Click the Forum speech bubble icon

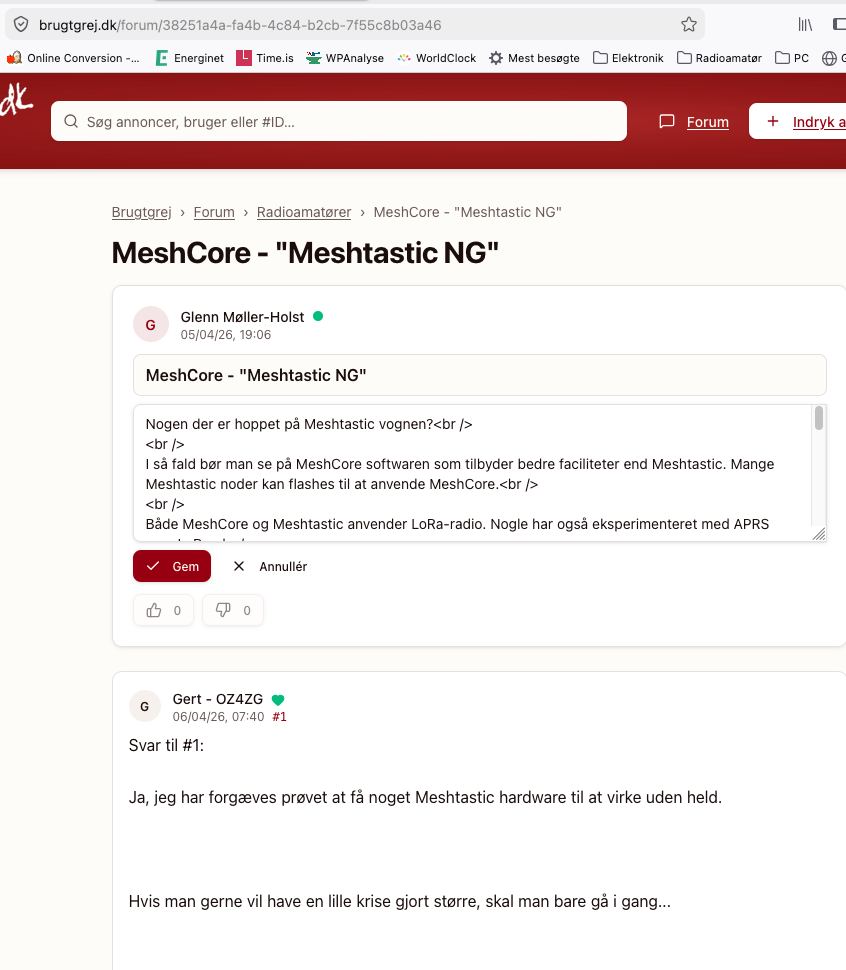tap(667, 121)
